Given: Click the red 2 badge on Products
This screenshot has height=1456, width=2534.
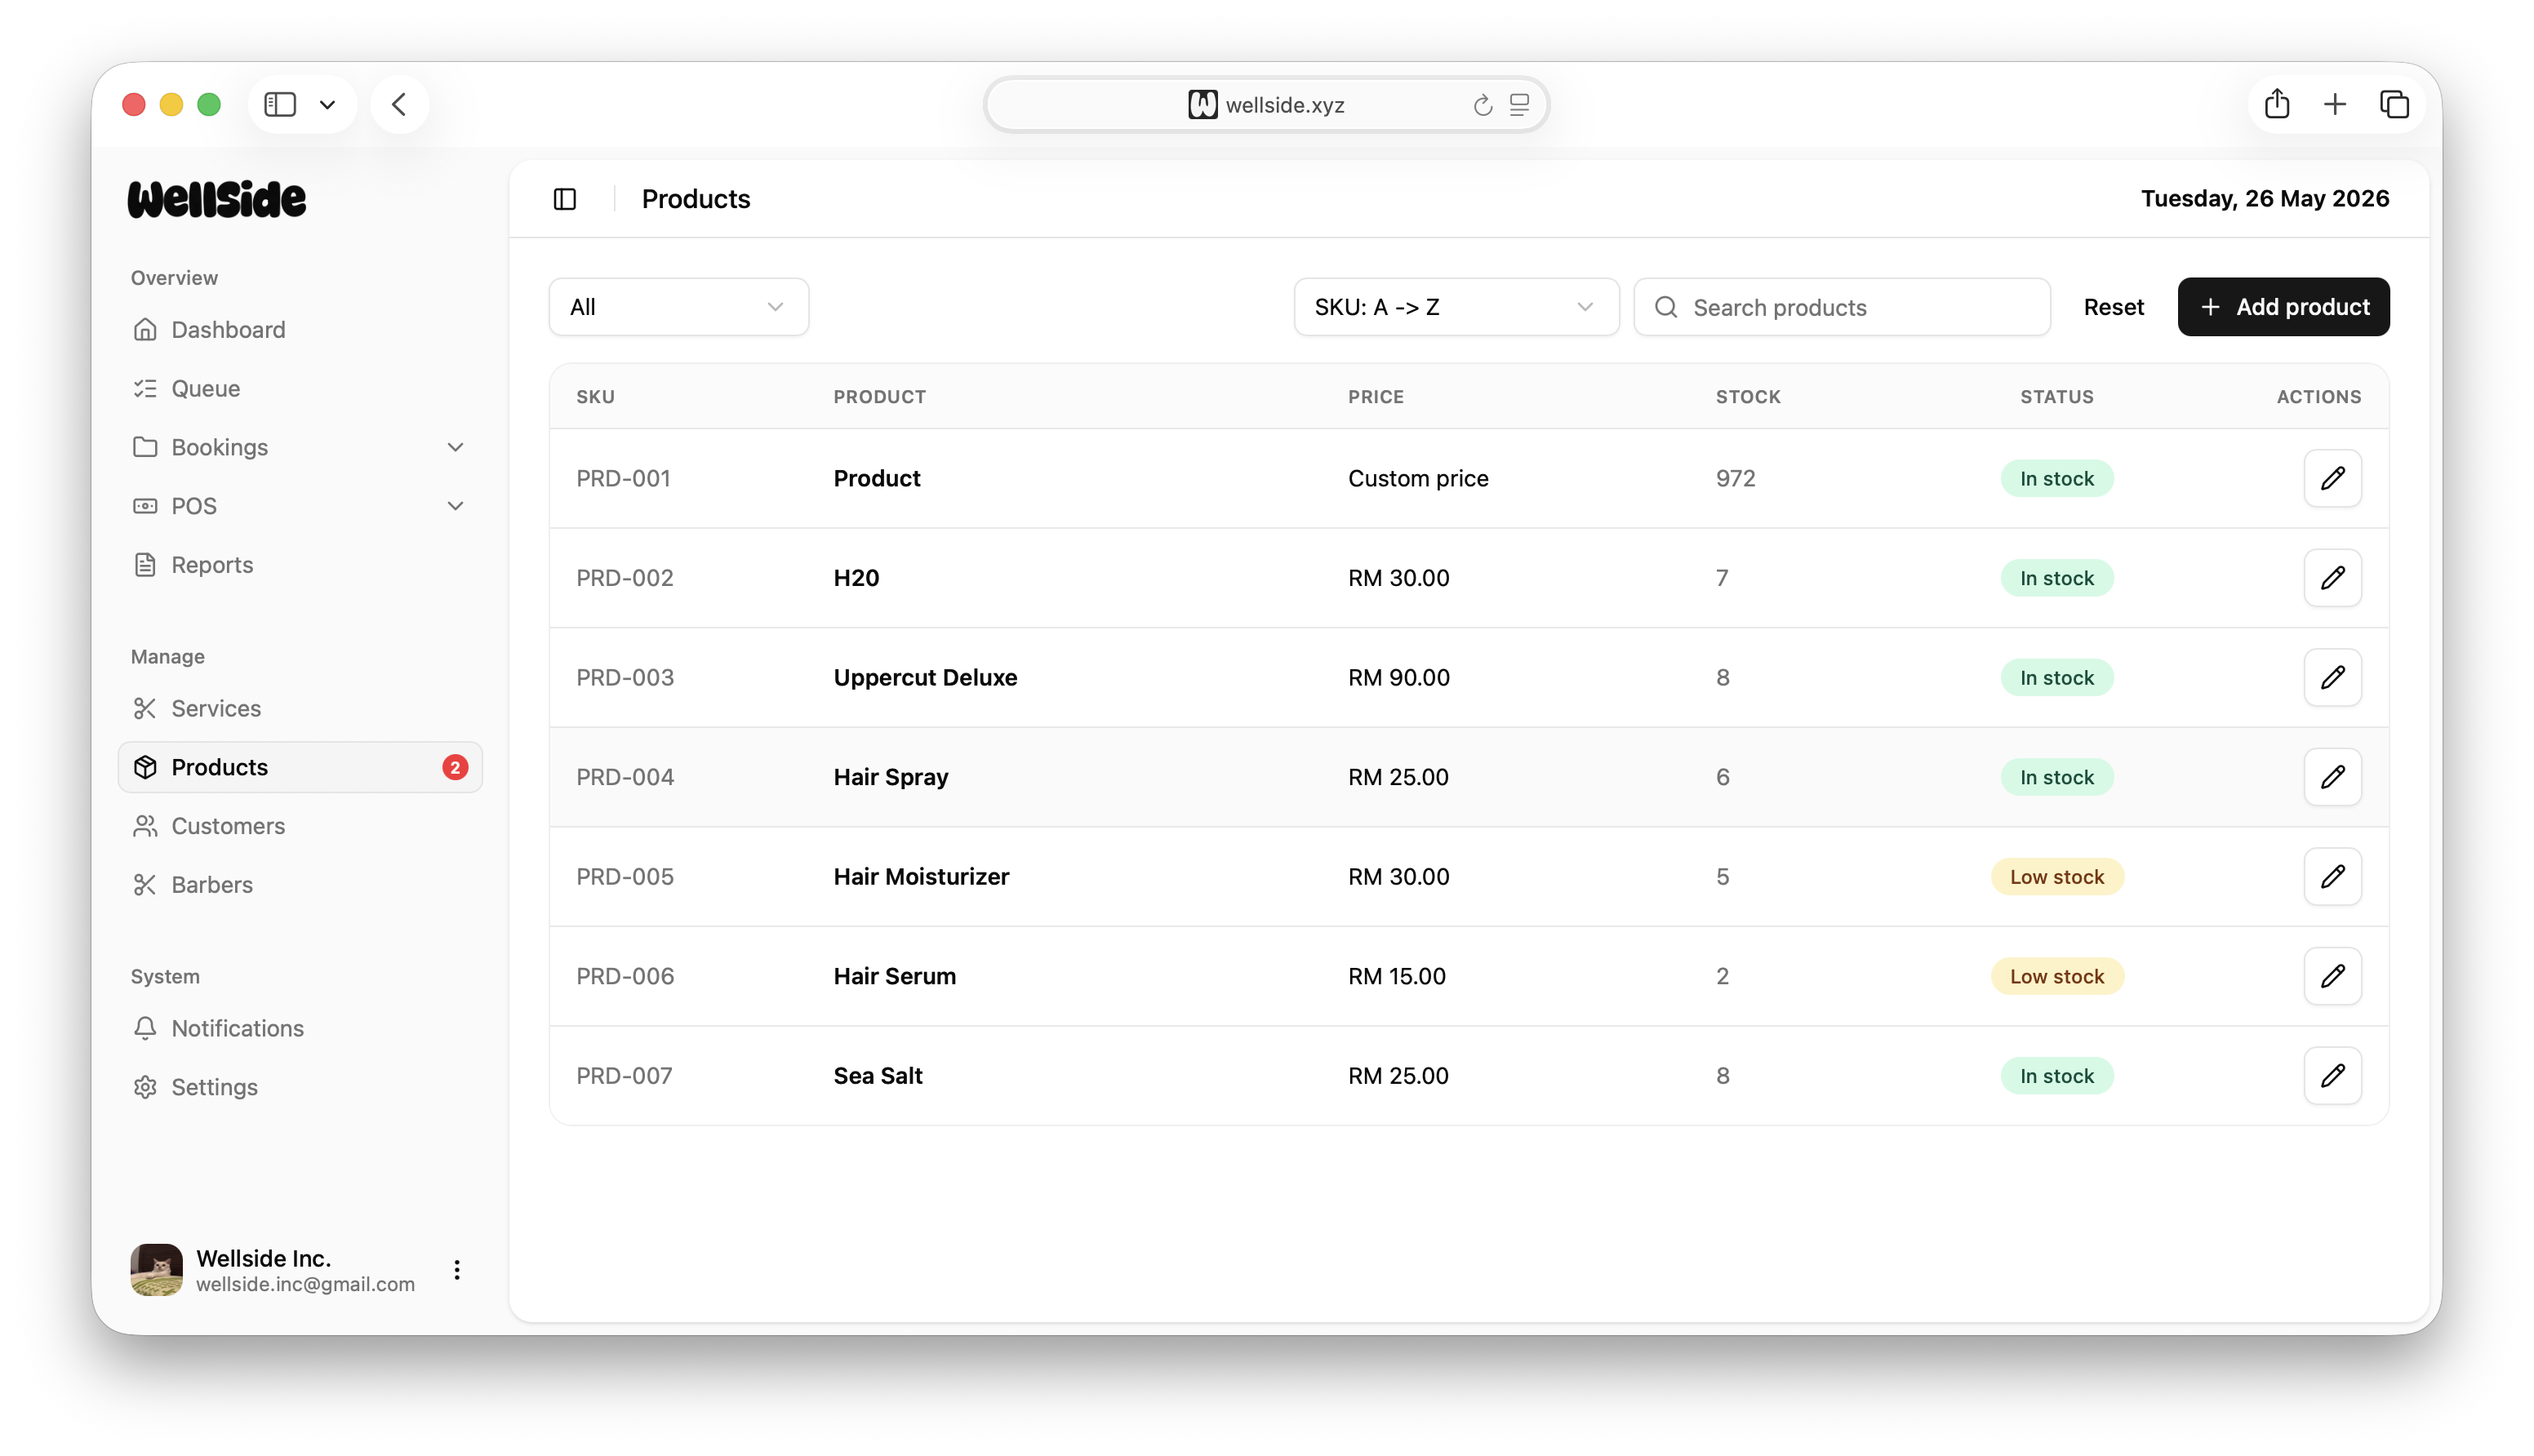Looking at the screenshot, I should pyautogui.click(x=455, y=767).
